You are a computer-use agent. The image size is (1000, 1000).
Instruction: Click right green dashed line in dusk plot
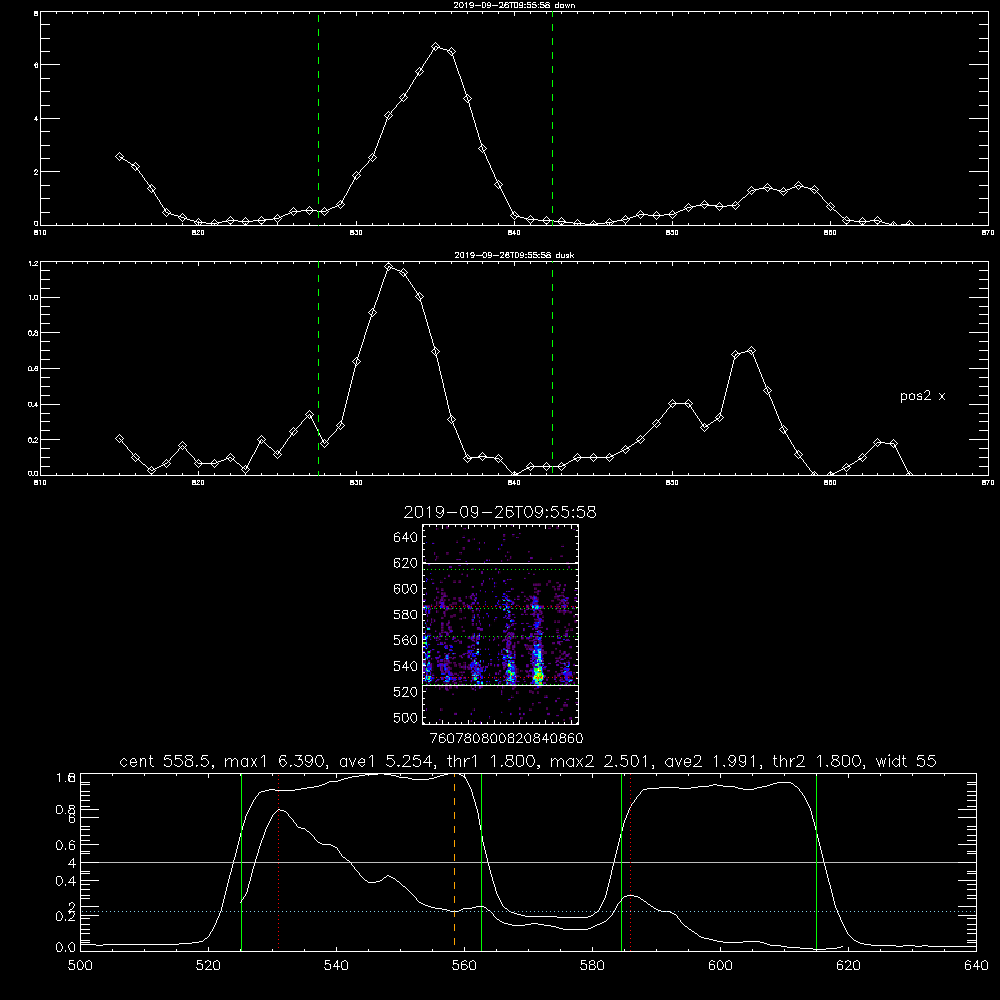click(552, 368)
